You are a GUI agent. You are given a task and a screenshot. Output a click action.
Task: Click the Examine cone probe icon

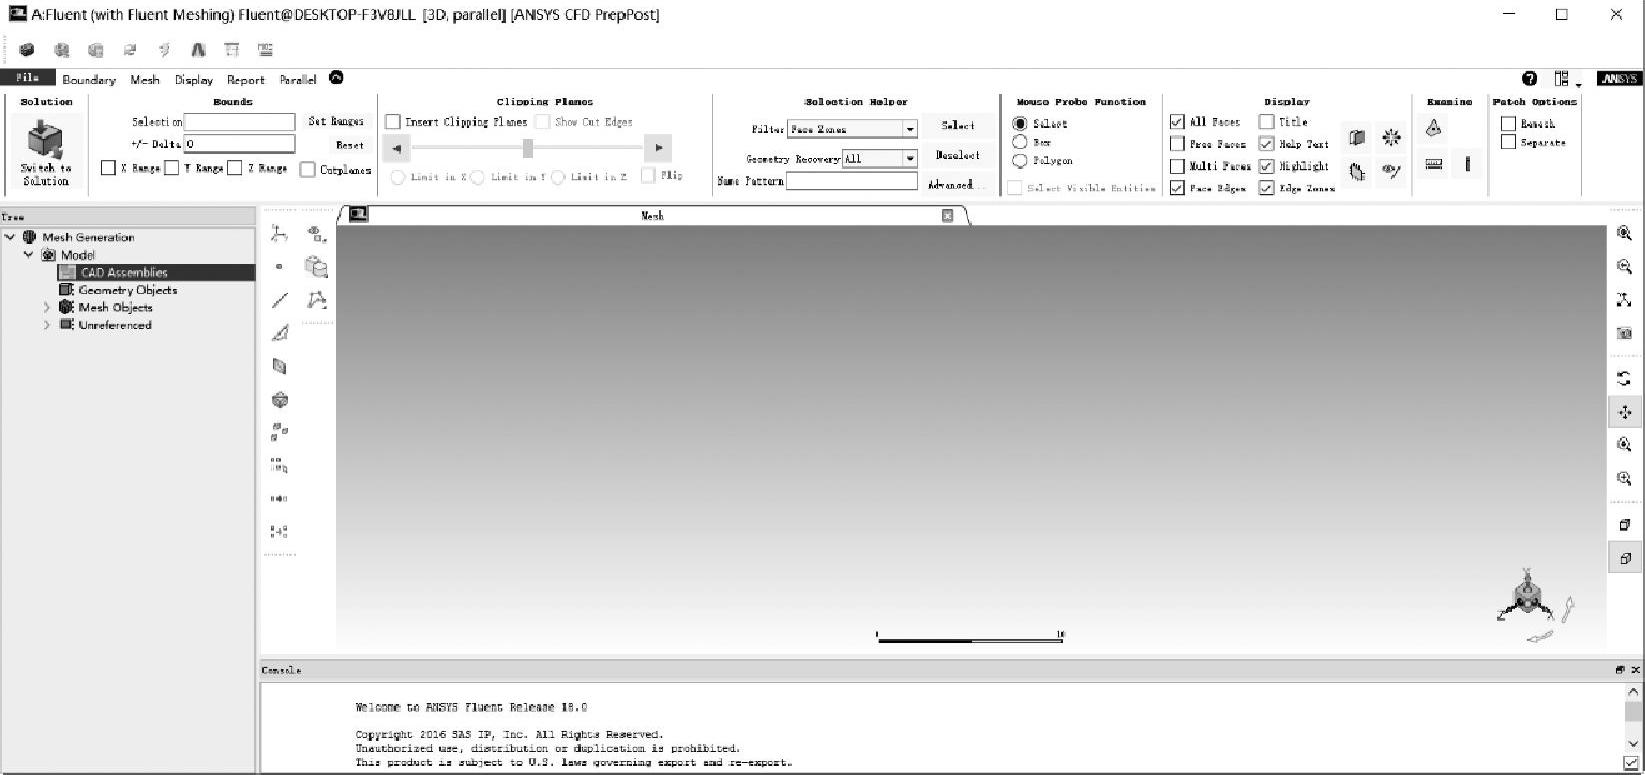pos(1433,128)
